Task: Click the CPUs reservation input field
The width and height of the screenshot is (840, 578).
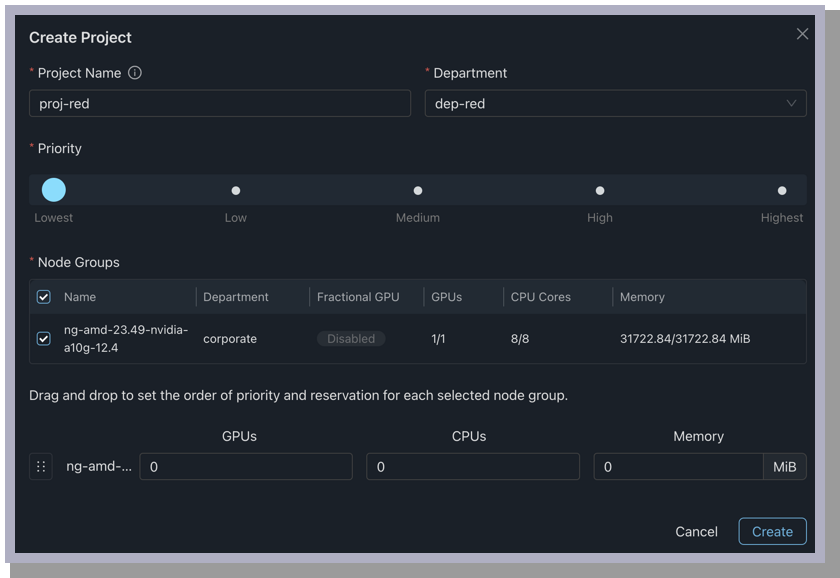Action: coord(472,467)
